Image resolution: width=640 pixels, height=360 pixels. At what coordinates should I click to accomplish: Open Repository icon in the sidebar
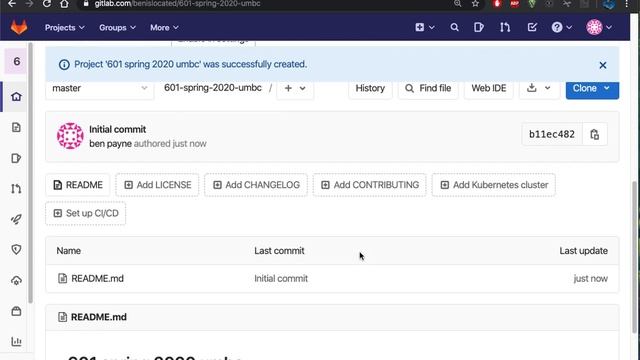pyautogui.click(x=16, y=127)
